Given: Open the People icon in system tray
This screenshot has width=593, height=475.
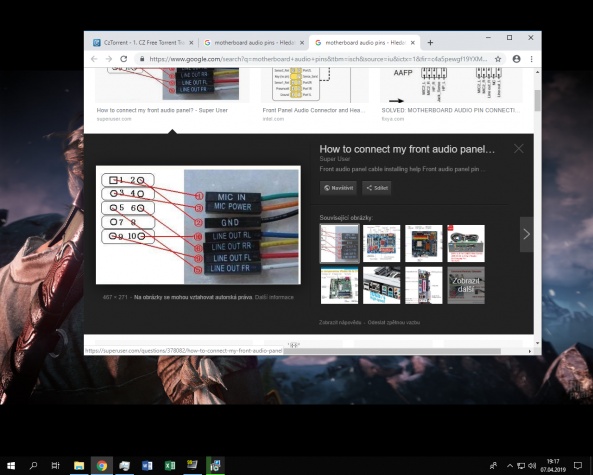Looking at the screenshot, I should click(x=494, y=466).
